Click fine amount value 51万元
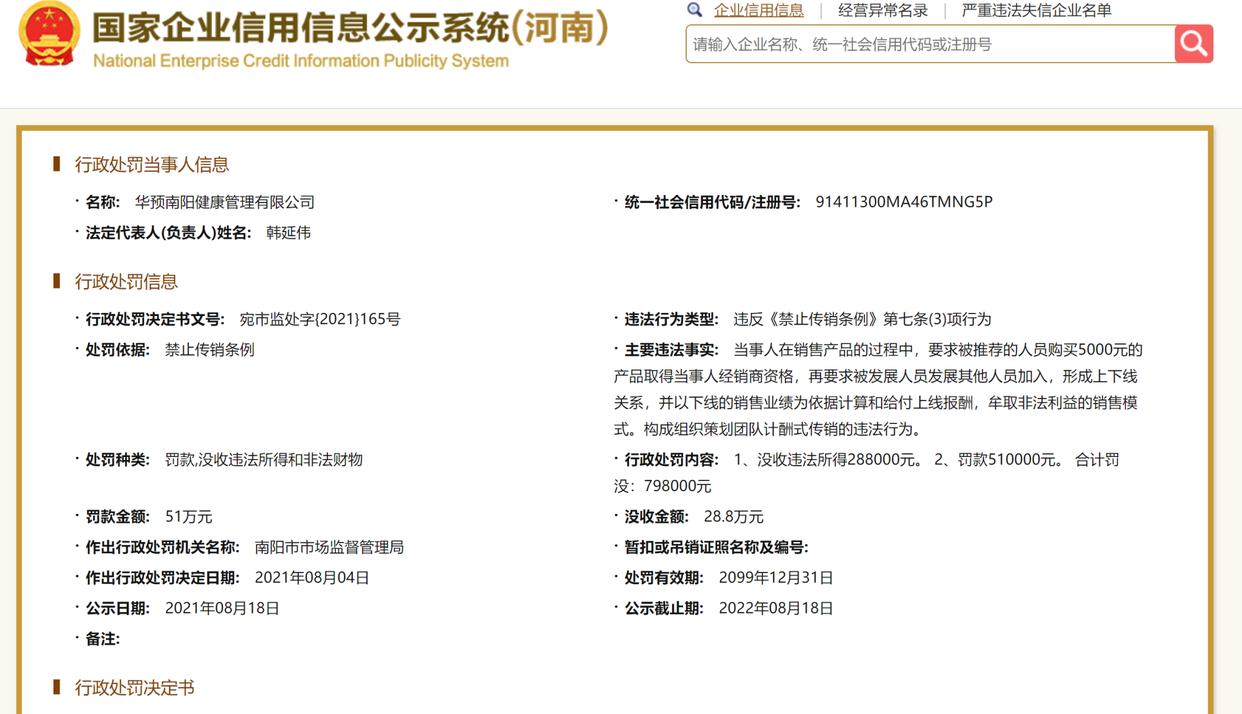 189,517
